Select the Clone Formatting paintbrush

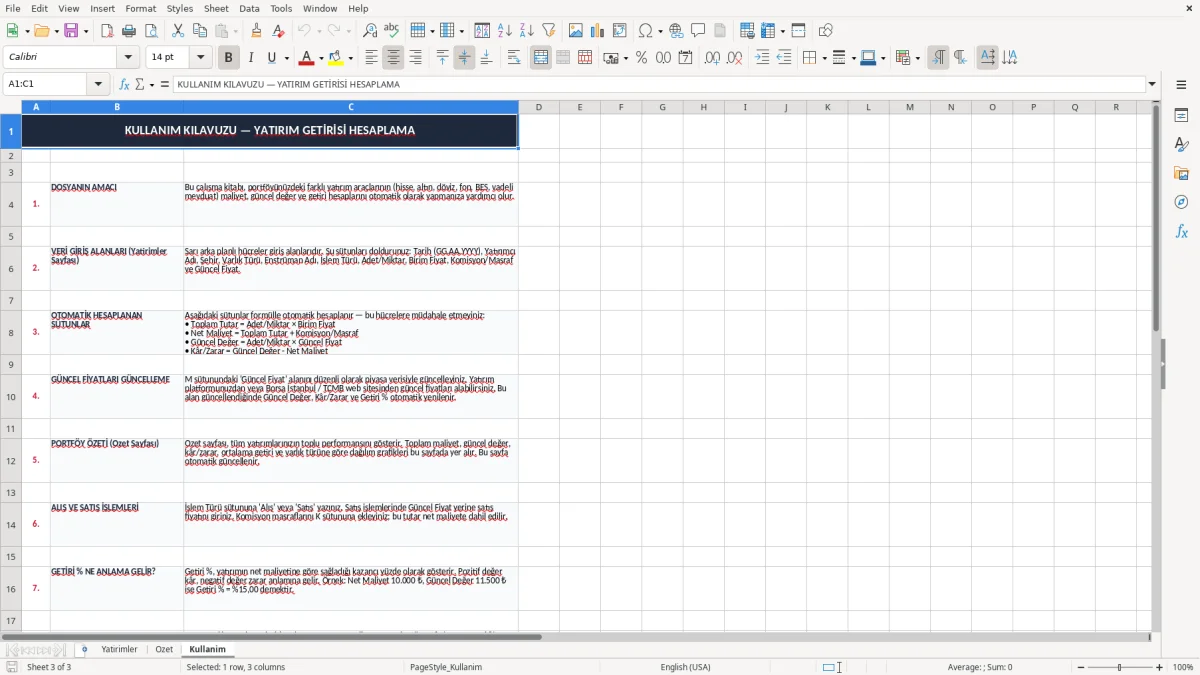coord(256,31)
